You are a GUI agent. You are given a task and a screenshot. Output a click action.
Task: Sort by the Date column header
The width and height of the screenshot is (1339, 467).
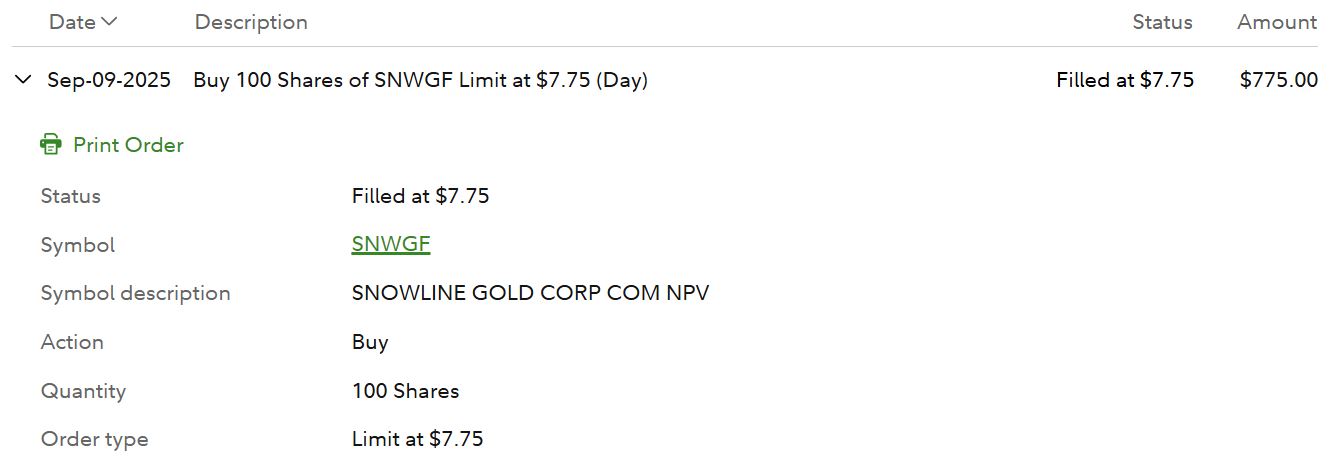pyautogui.click(x=72, y=22)
